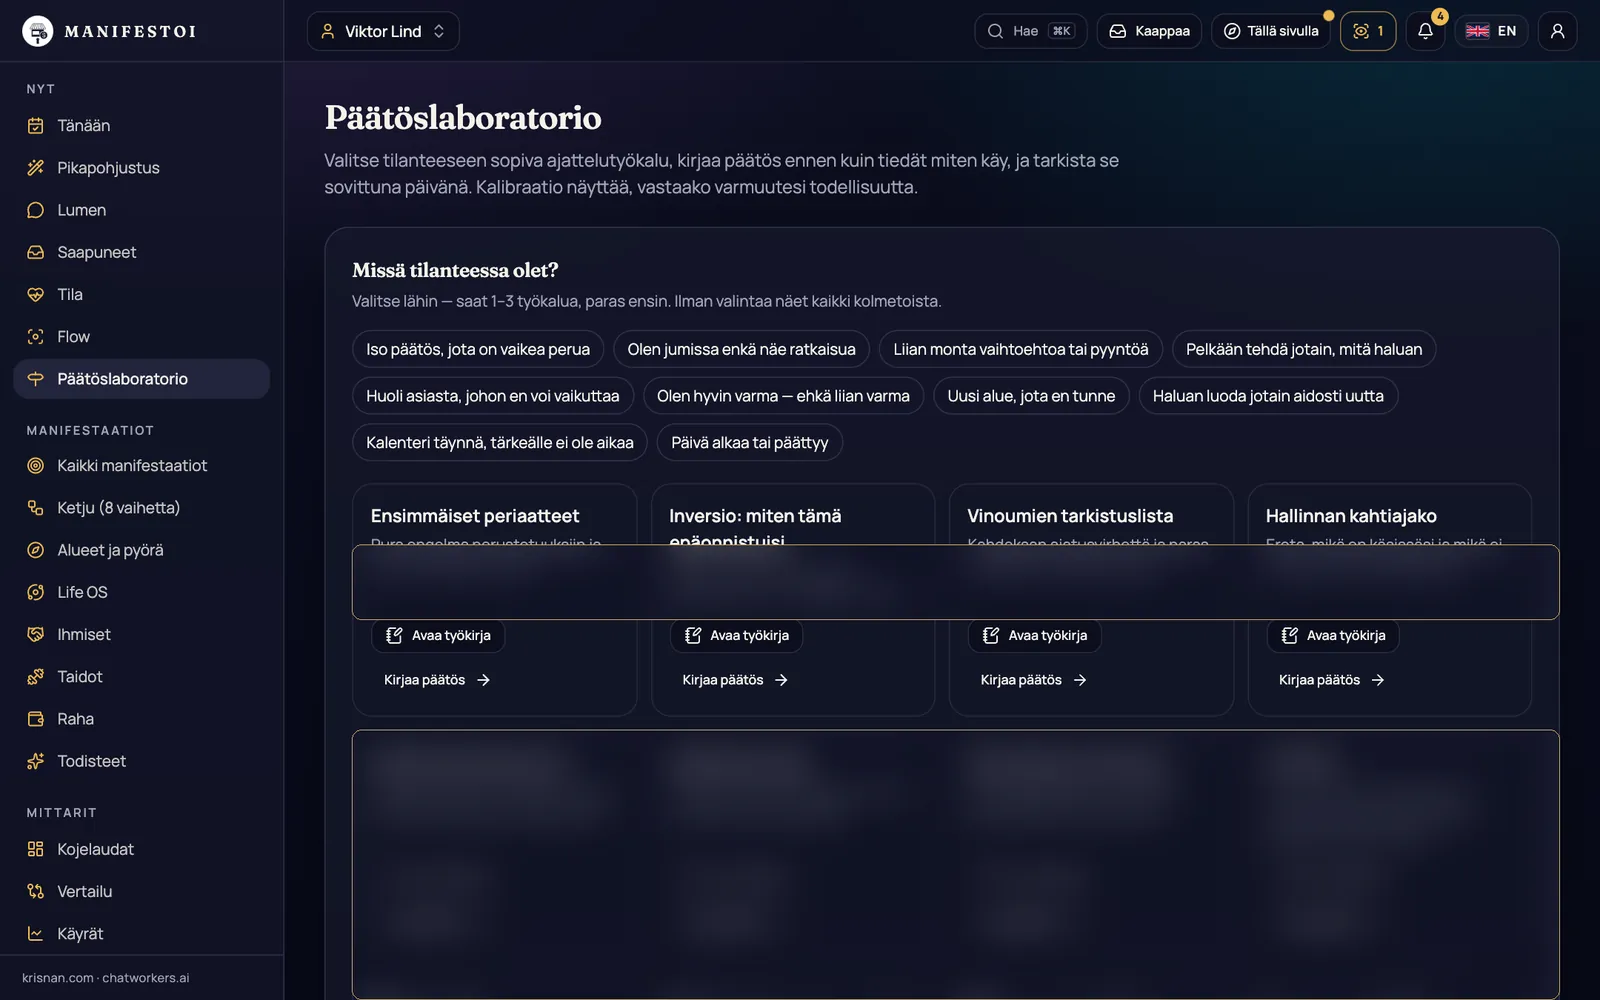Open the Tällä sivulla panel

[x=1271, y=31]
